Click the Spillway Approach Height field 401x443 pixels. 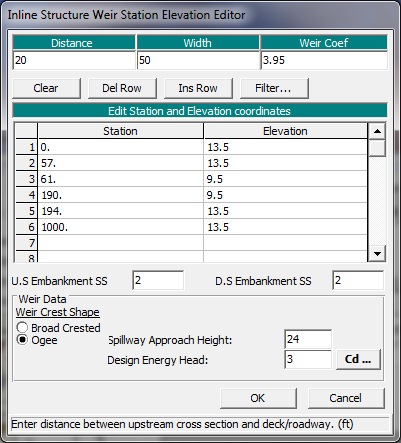click(308, 339)
